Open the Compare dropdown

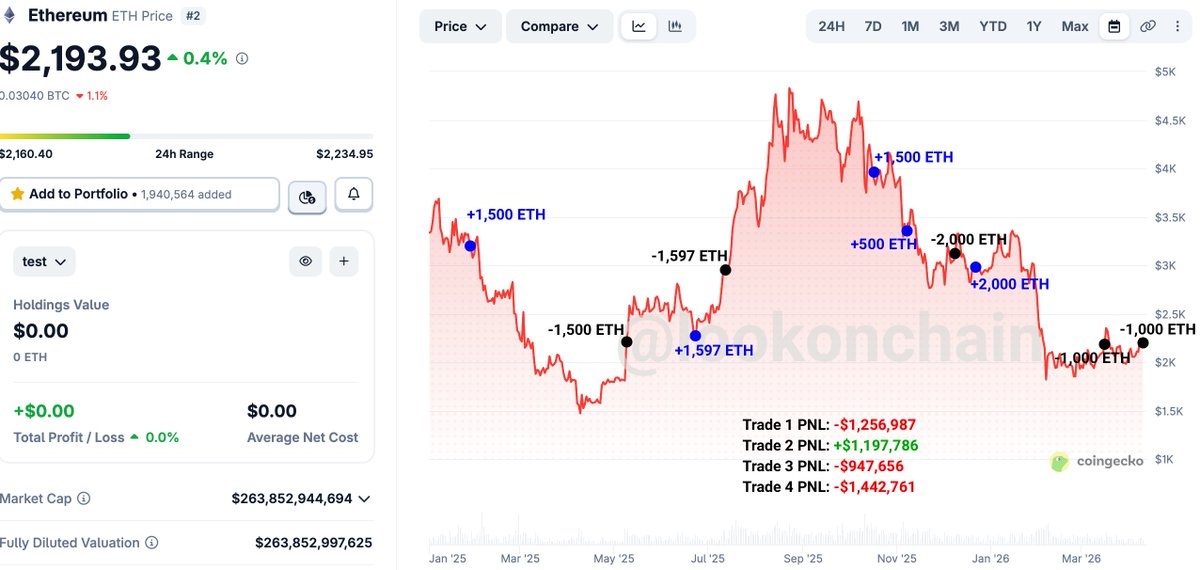(x=560, y=26)
